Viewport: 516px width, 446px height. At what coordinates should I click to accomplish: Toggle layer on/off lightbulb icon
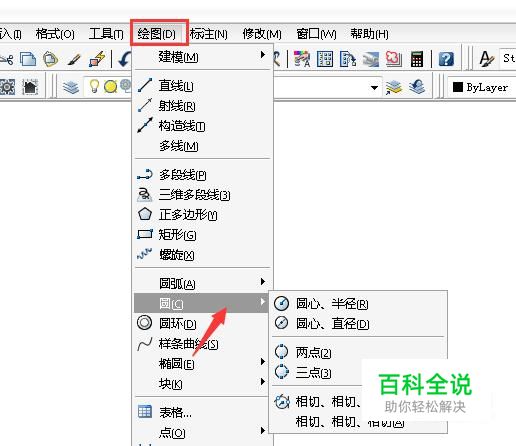(94, 86)
